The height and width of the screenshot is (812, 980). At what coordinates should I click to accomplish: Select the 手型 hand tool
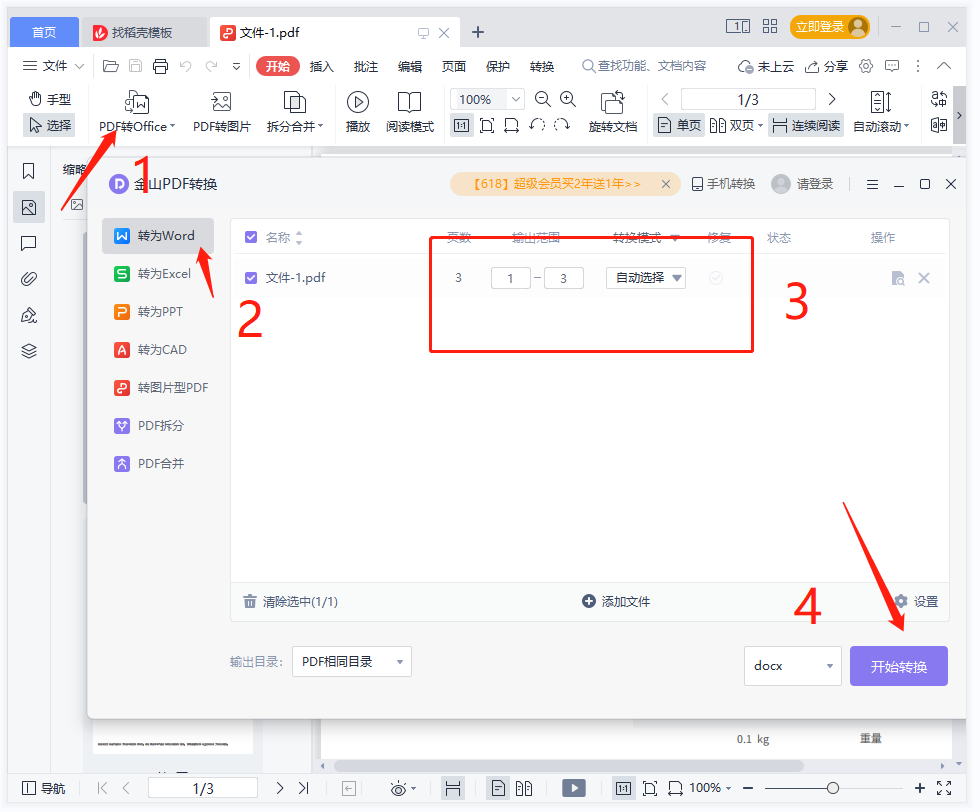point(50,99)
